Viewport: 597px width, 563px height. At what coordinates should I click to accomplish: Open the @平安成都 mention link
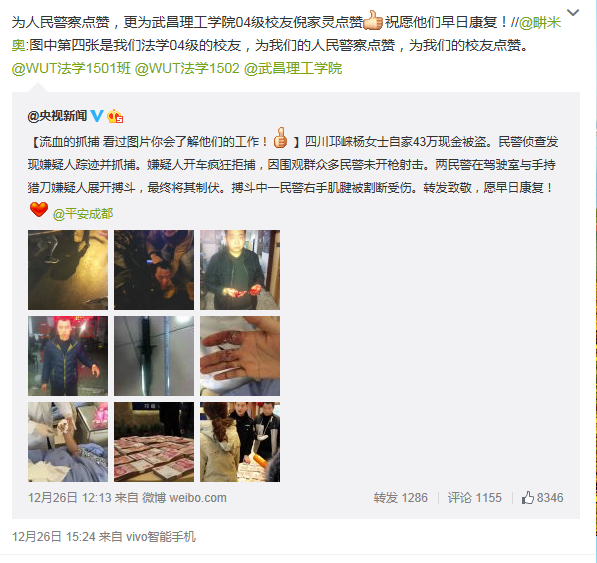click(x=83, y=214)
